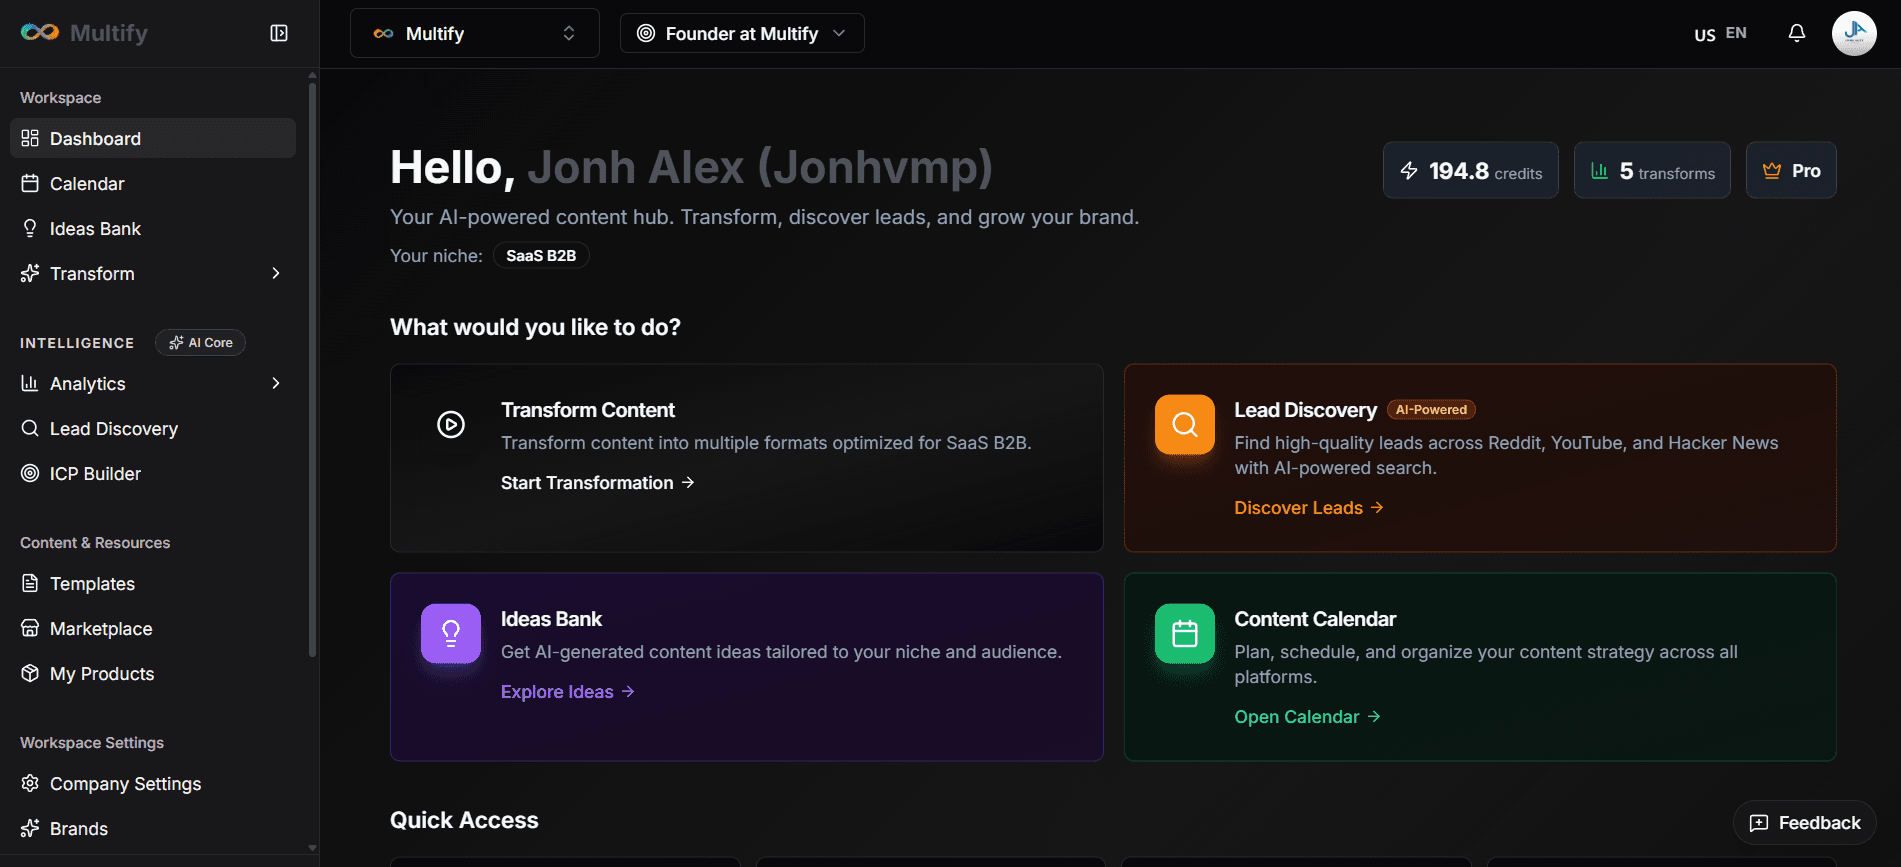Open ICP Builder in sidebar

[x=153, y=473]
